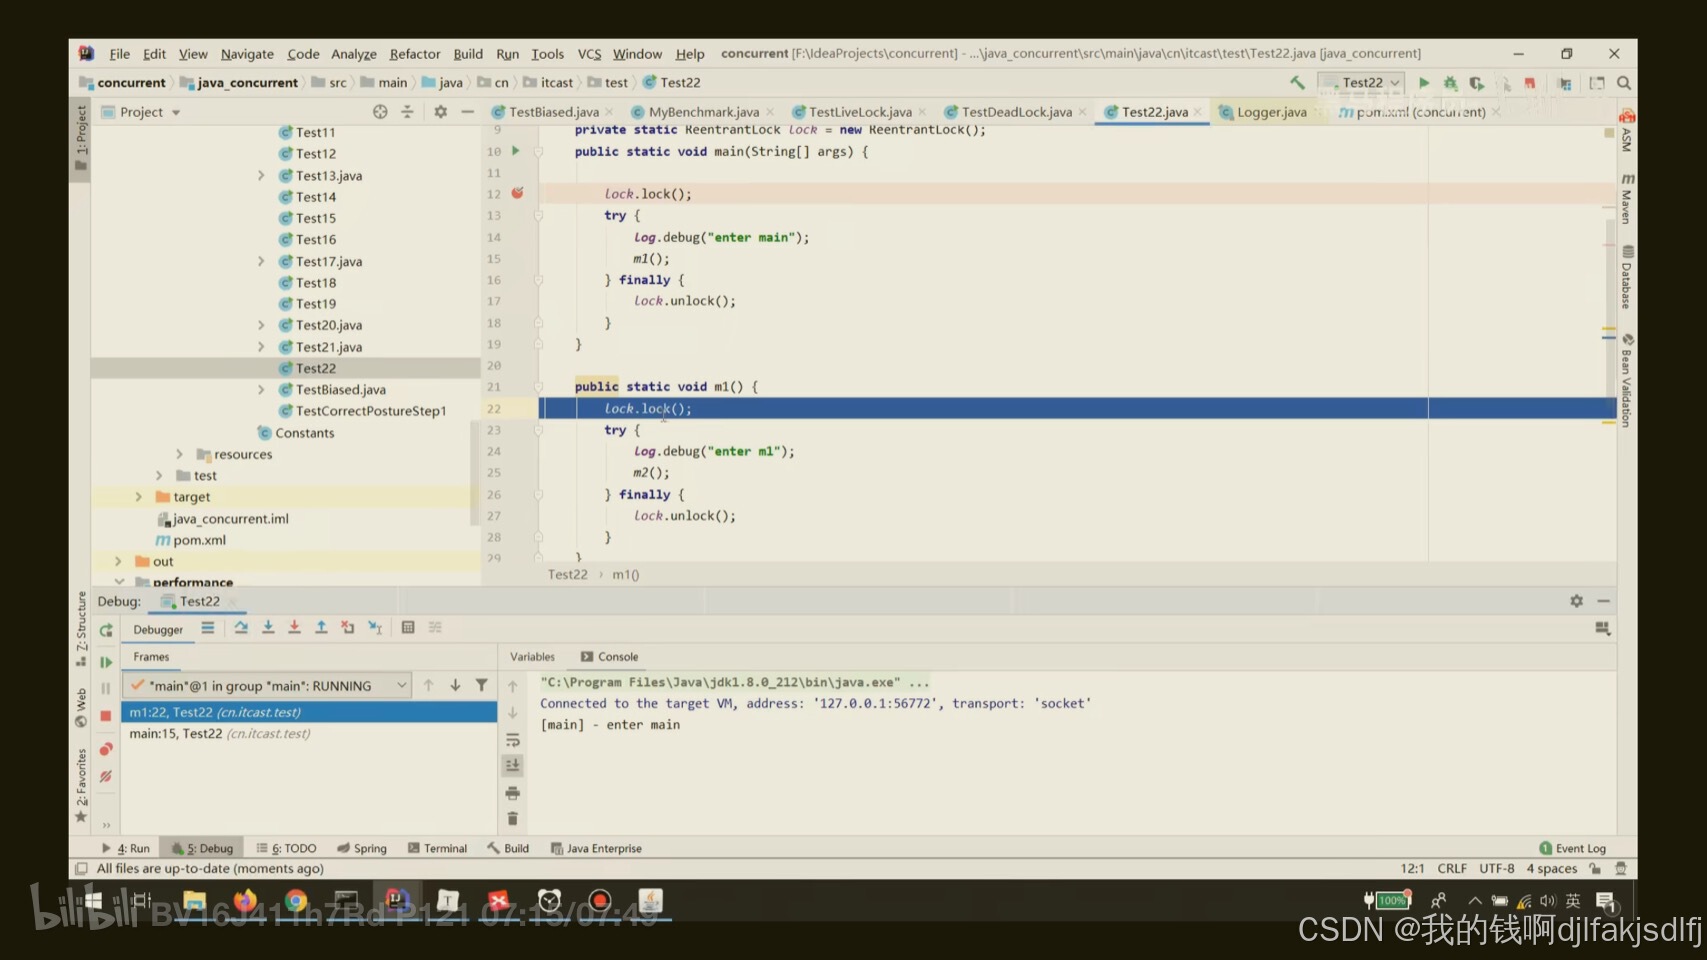The width and height of the screenshot is (1707, 960).
Task: Toggle breakpoint at line 12
Action: tap(517, 193)
